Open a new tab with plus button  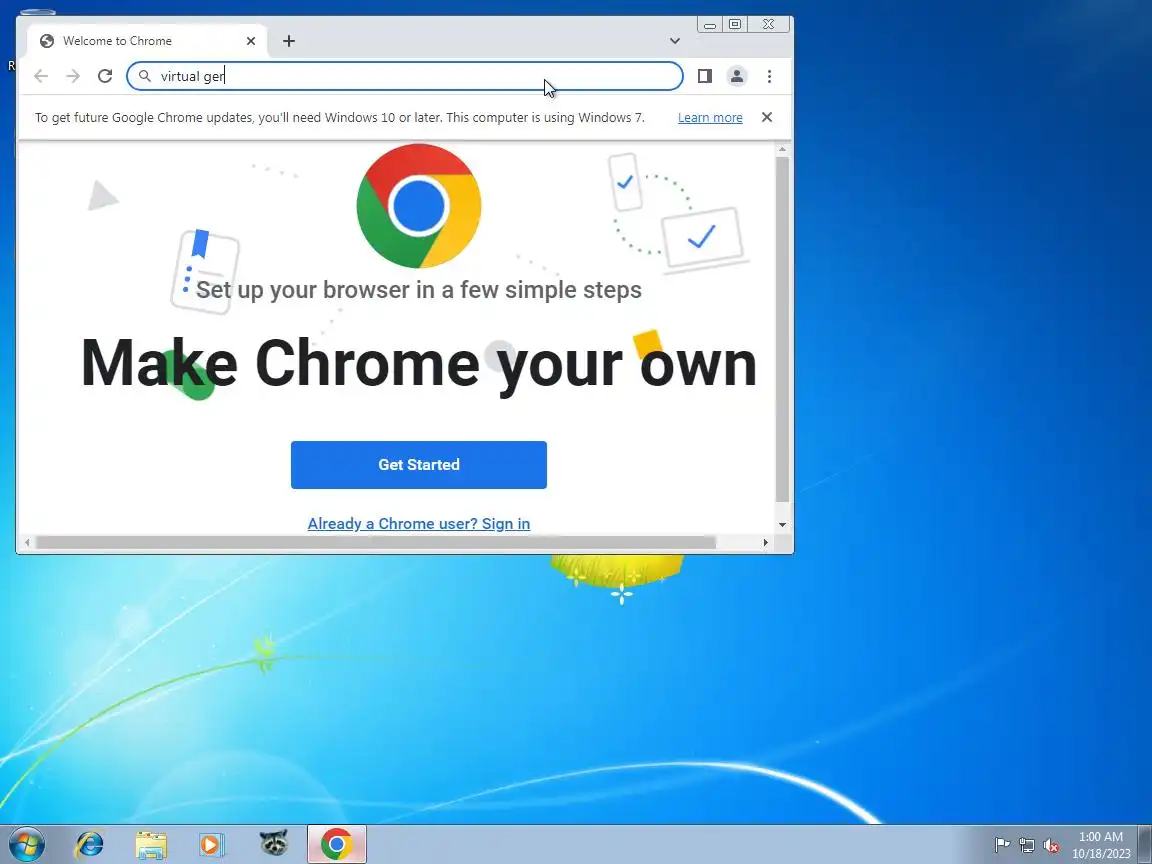(x=289, y=40)
